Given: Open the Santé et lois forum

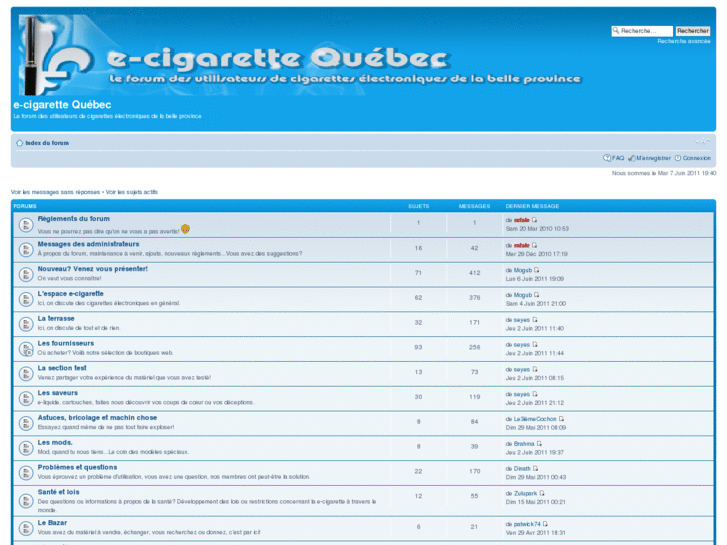Looking at the screenshot, I should click(x=58, y=492).
